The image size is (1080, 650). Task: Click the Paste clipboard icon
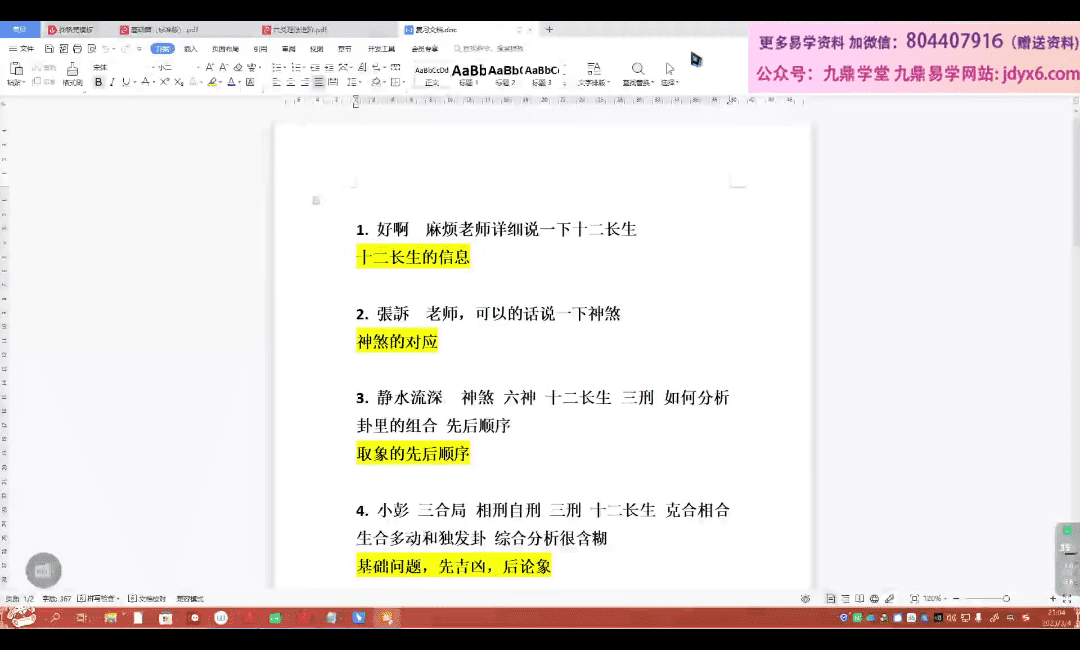point(16,69)
